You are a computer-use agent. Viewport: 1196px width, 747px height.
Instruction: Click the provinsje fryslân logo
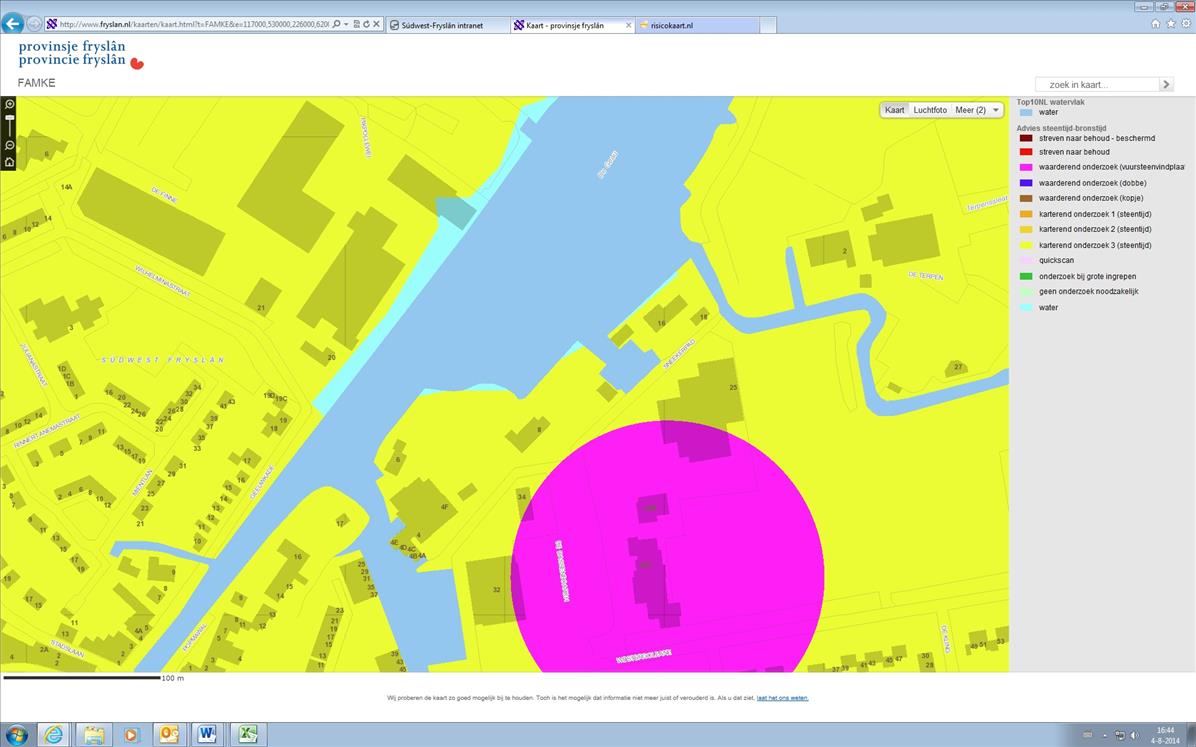click(81, 54)
